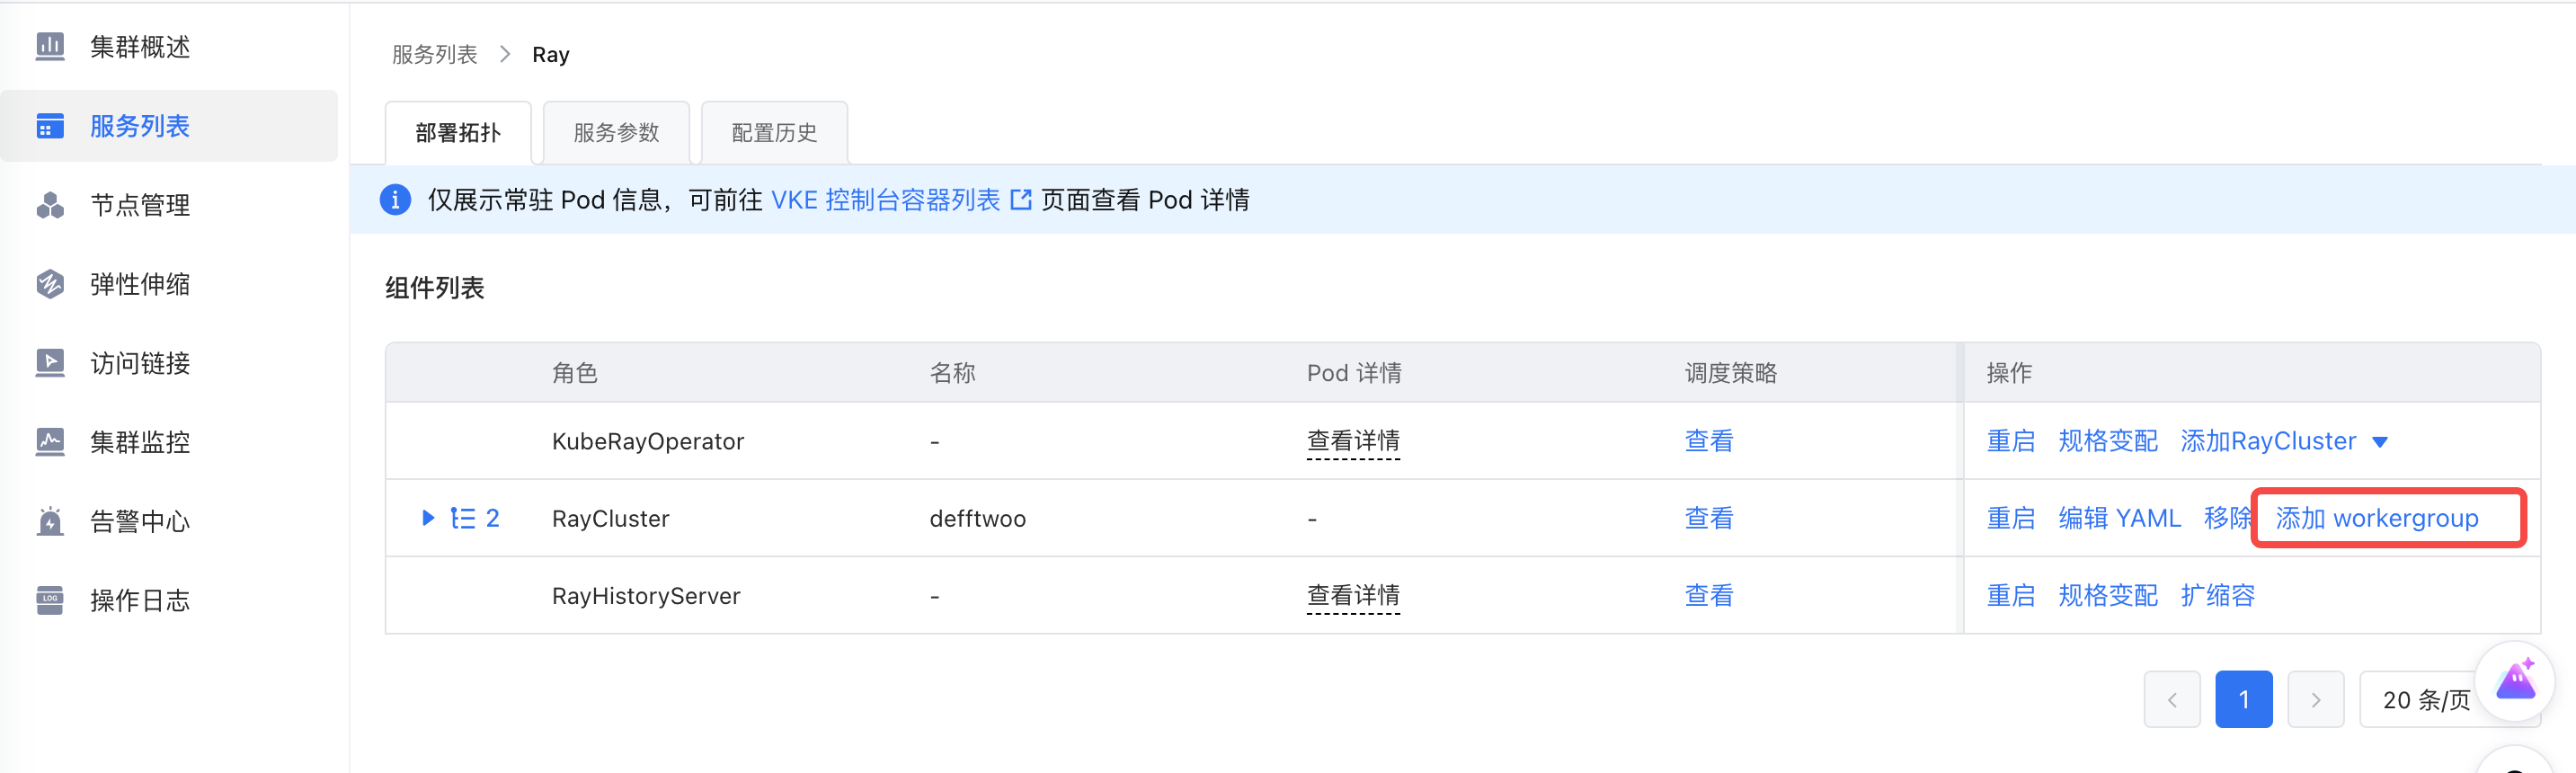The width and height of the screenshot is (2576, 773).
Task: Switch to the 配置历史 tab
Action: (774, 133)
